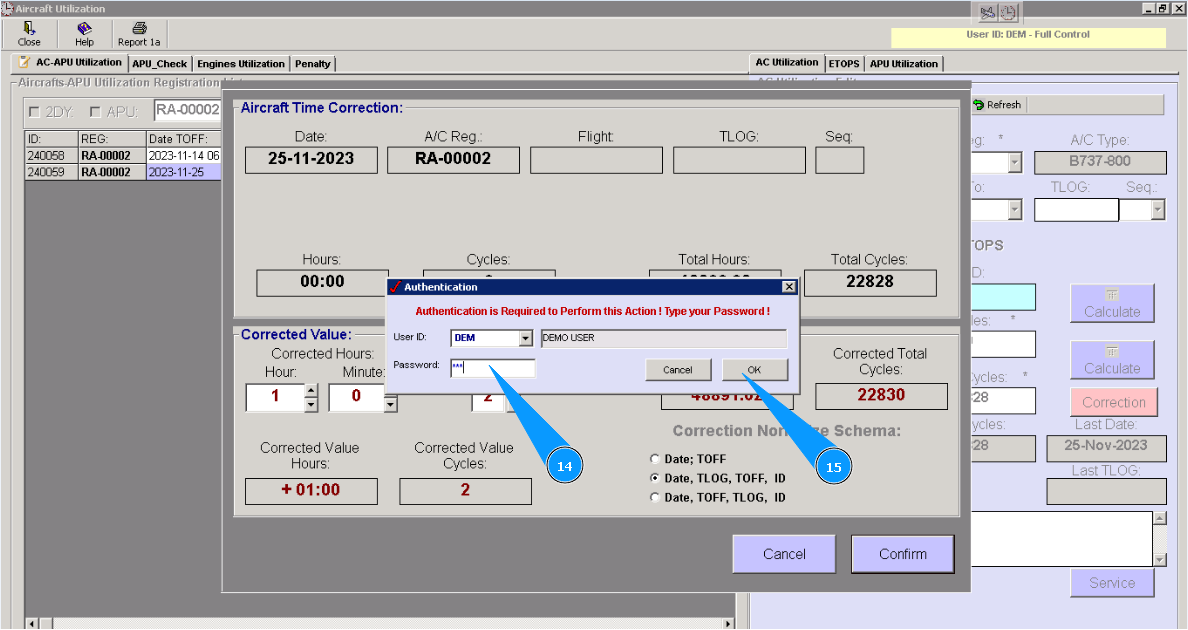The image size is (1188, 630).
Task: Select Date; TOFF normalize schema
Action: pyautogui.click(x=655, y=459)
